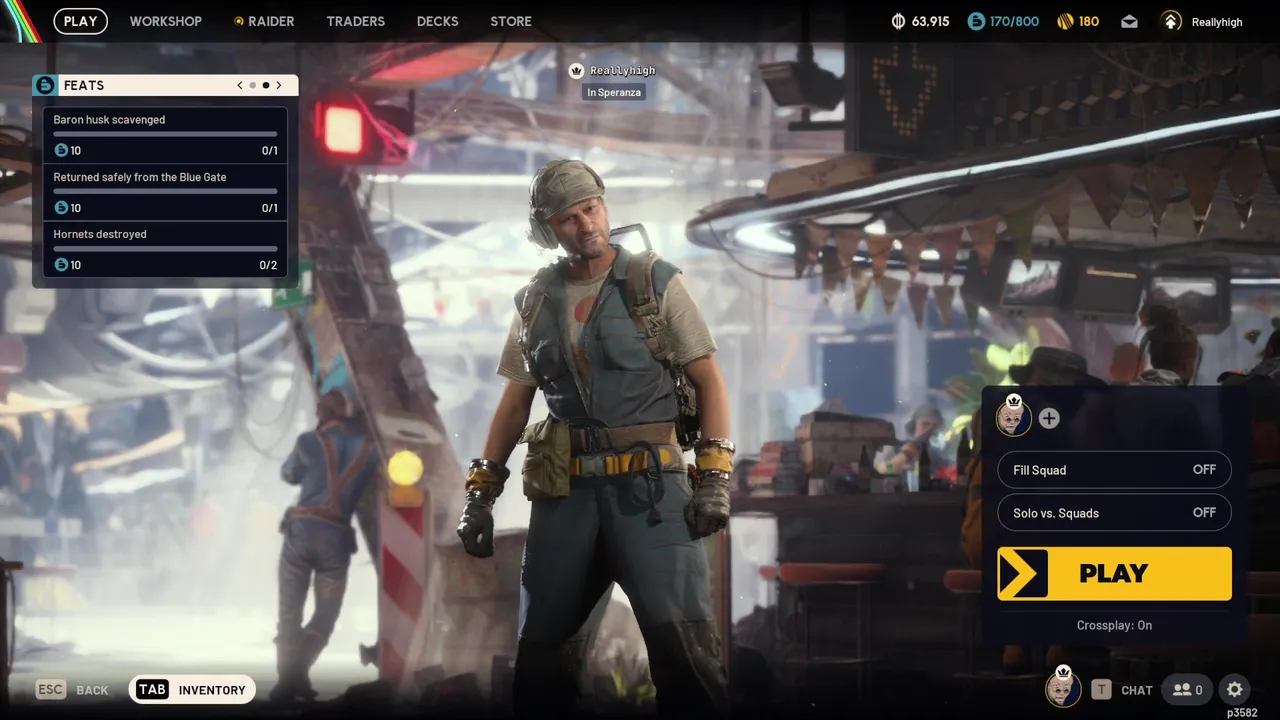Open the mail inbox envelope icon
1280x720 pixels.
click(1129, 21)
